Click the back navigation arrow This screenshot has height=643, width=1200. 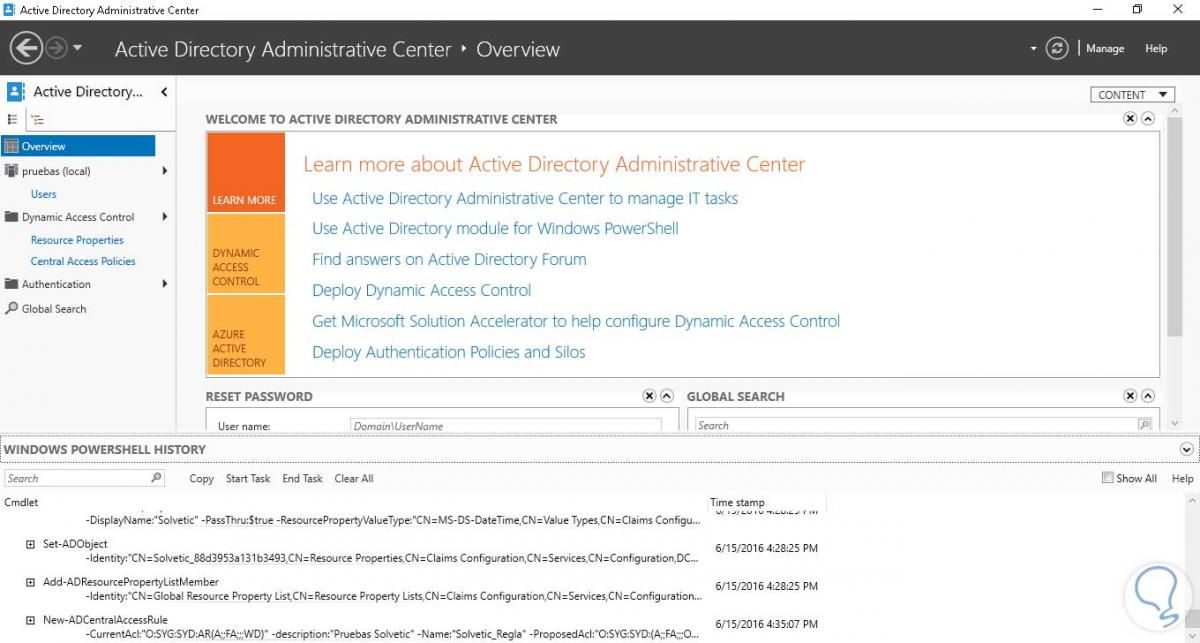pyautogui.click(x=26, y=48)
